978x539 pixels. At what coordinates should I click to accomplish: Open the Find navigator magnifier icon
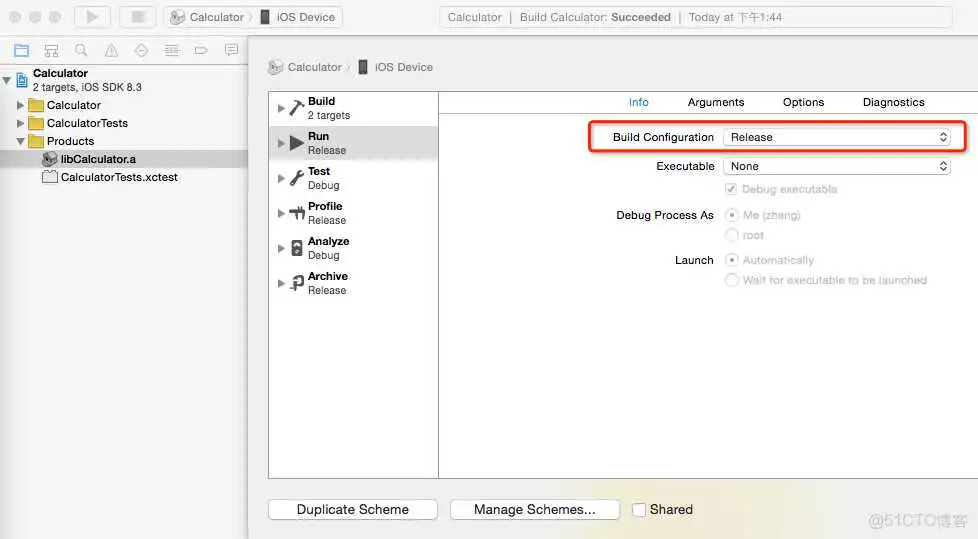81,50
